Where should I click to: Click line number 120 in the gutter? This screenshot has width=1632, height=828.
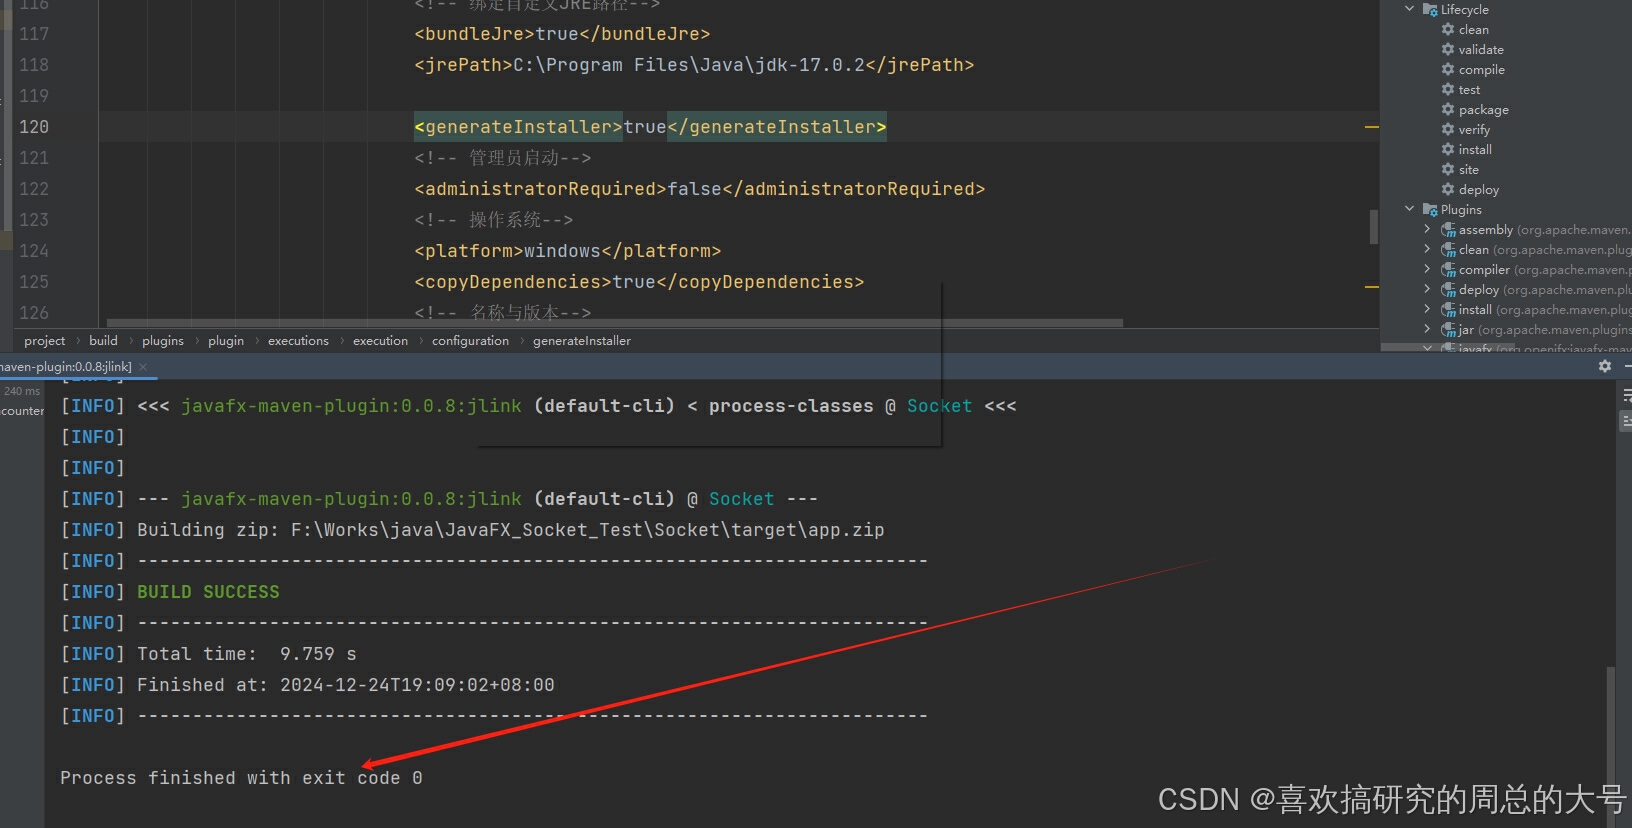(34, 127)
